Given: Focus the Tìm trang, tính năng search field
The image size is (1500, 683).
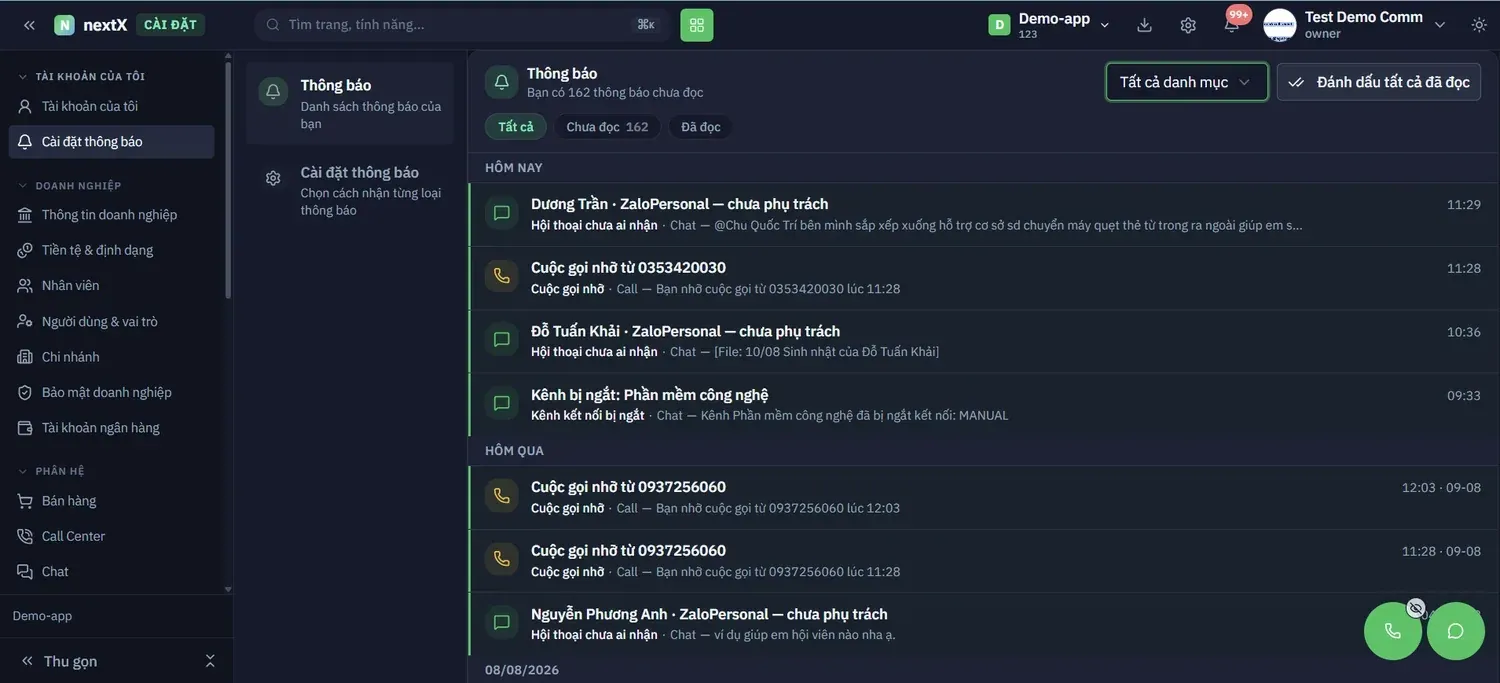Looking at the screenshot, I should point(463,24).
